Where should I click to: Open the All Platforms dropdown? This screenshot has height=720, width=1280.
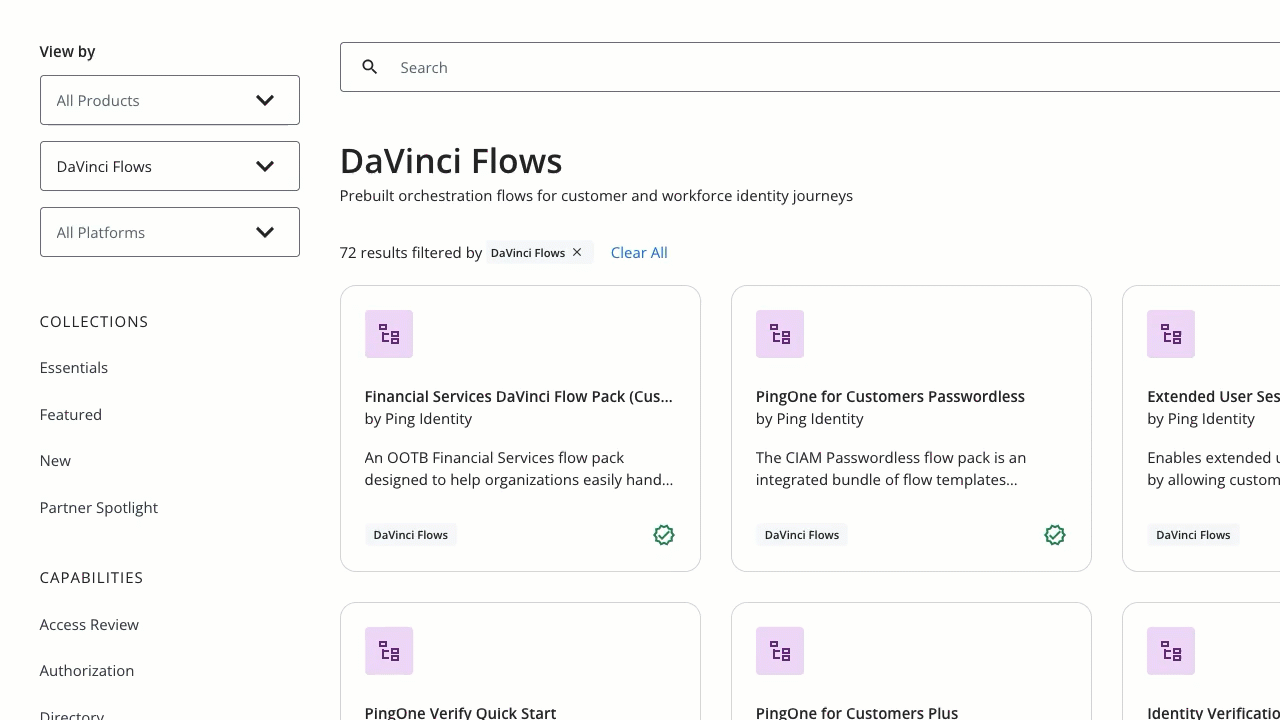[x=170, y=232]
